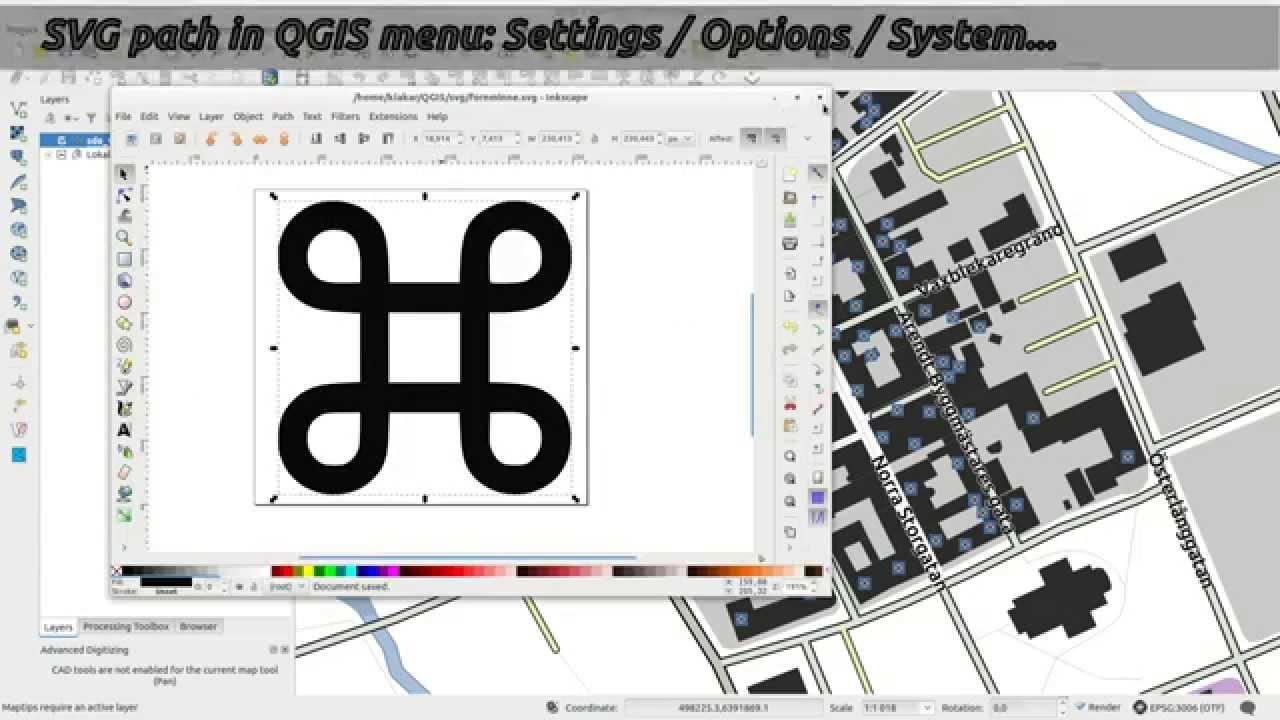Toggle the width-height lock icon
The height and width of the screenshot is (720, 1280).
click(x=595, y=139)
